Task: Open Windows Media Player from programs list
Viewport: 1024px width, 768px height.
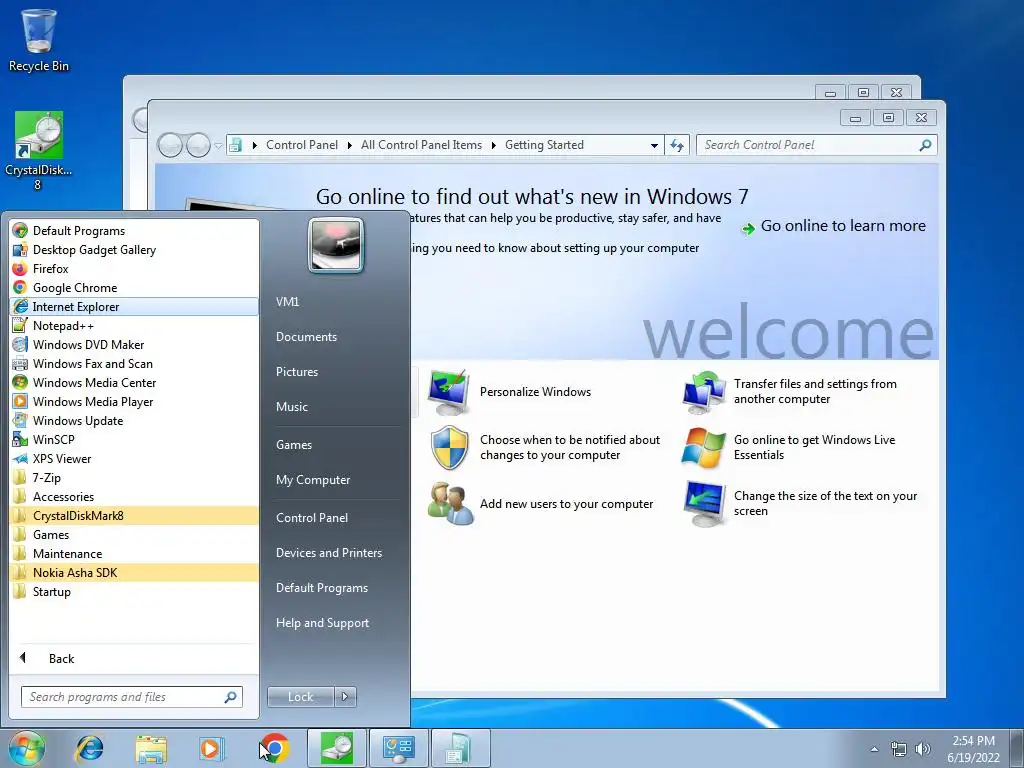Action: [x=134, y=401]
